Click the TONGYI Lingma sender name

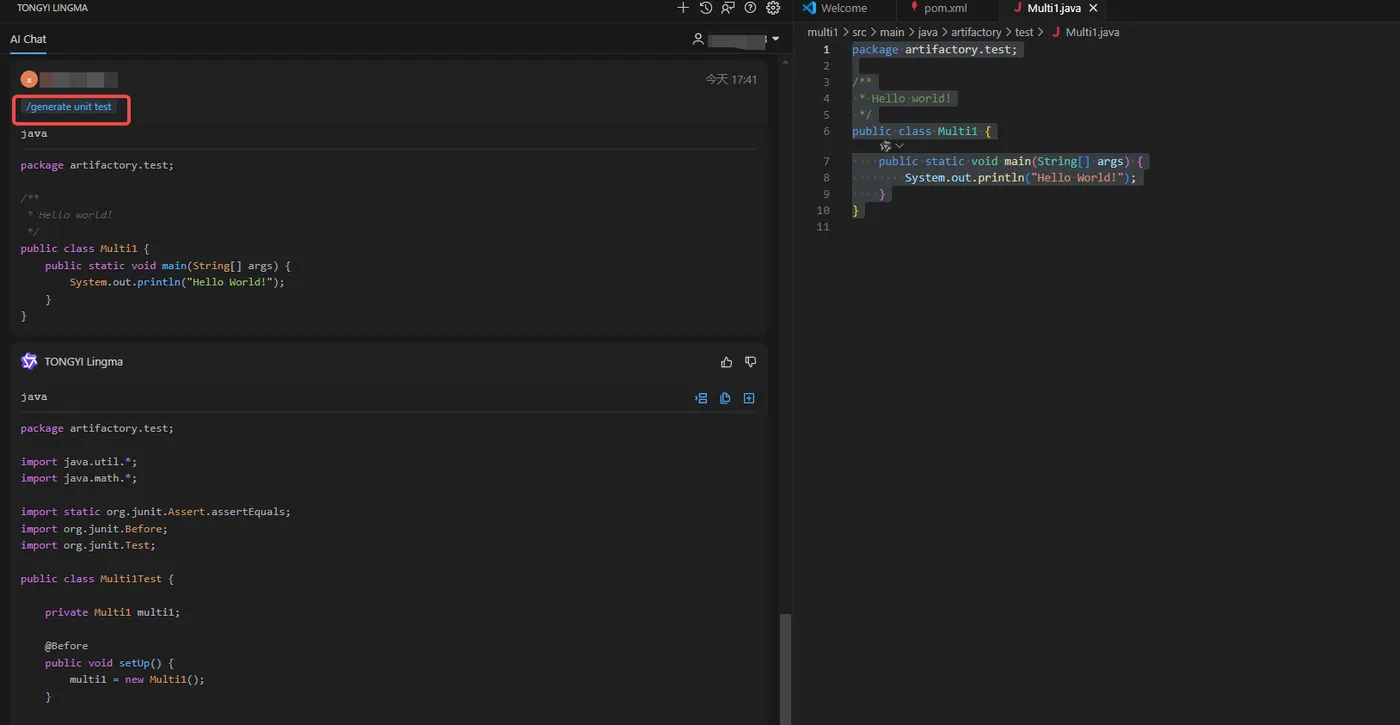pyautogui.click(x=84, y=361)
